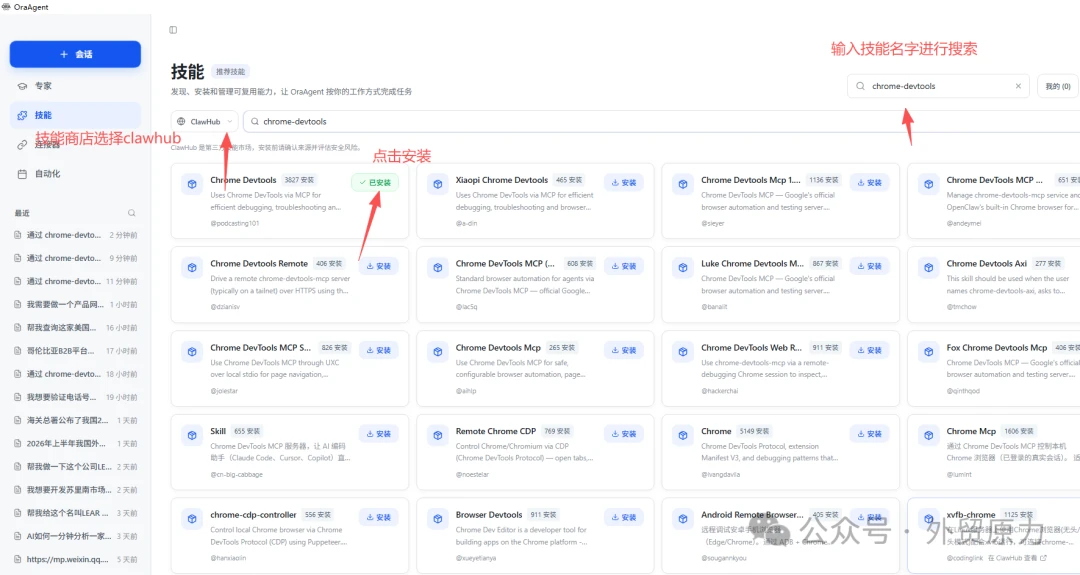1080x575 pixels.
Task: Select 技能 in the sidebar
Action: point(75,115)
